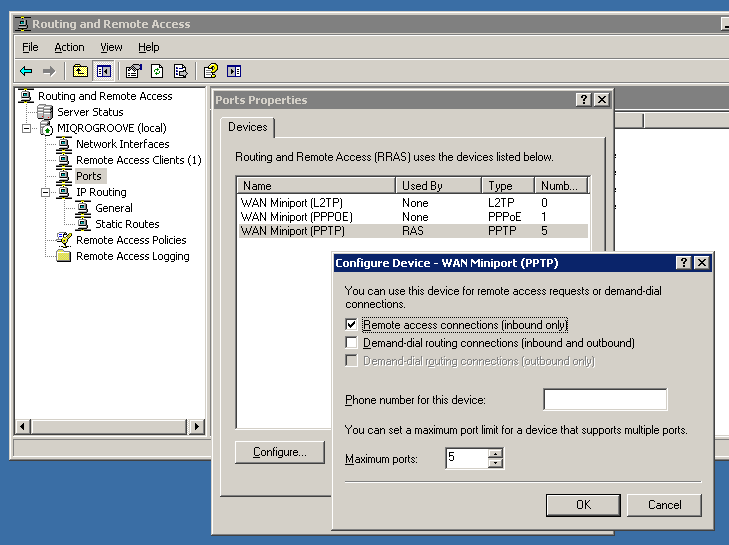
Task: Click the Phone number for this device field
Action: tap(605, 399)
